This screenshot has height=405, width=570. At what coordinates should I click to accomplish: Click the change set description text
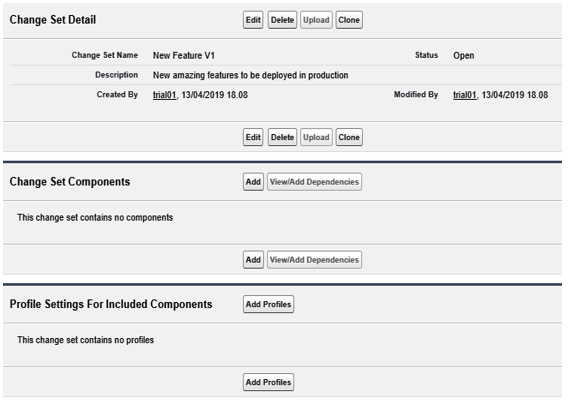[x=250, y=75]
